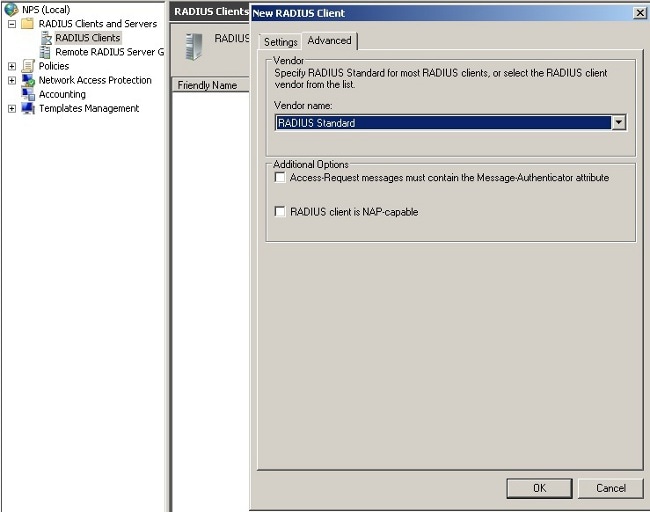
Task: Select Templates Management label
Action: point(89,108)
